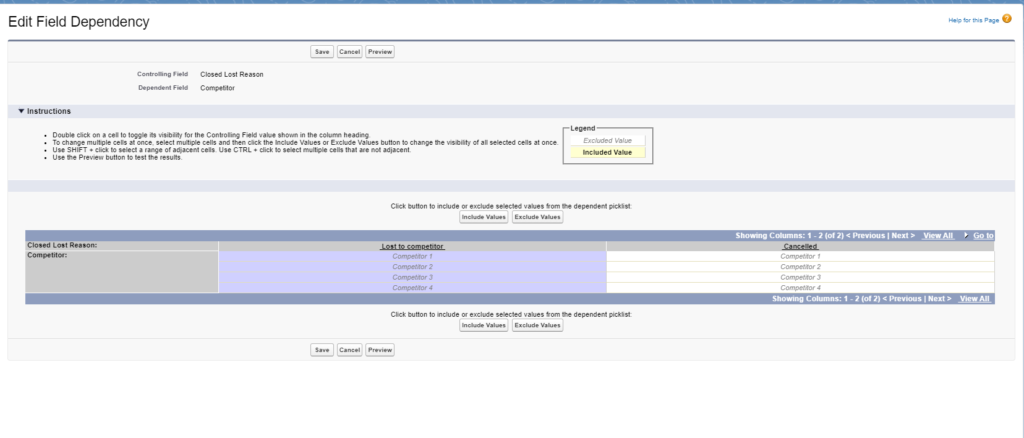Click Include Values above the table
This screenshot has height=438, width=1024.
tap(483, 217)
